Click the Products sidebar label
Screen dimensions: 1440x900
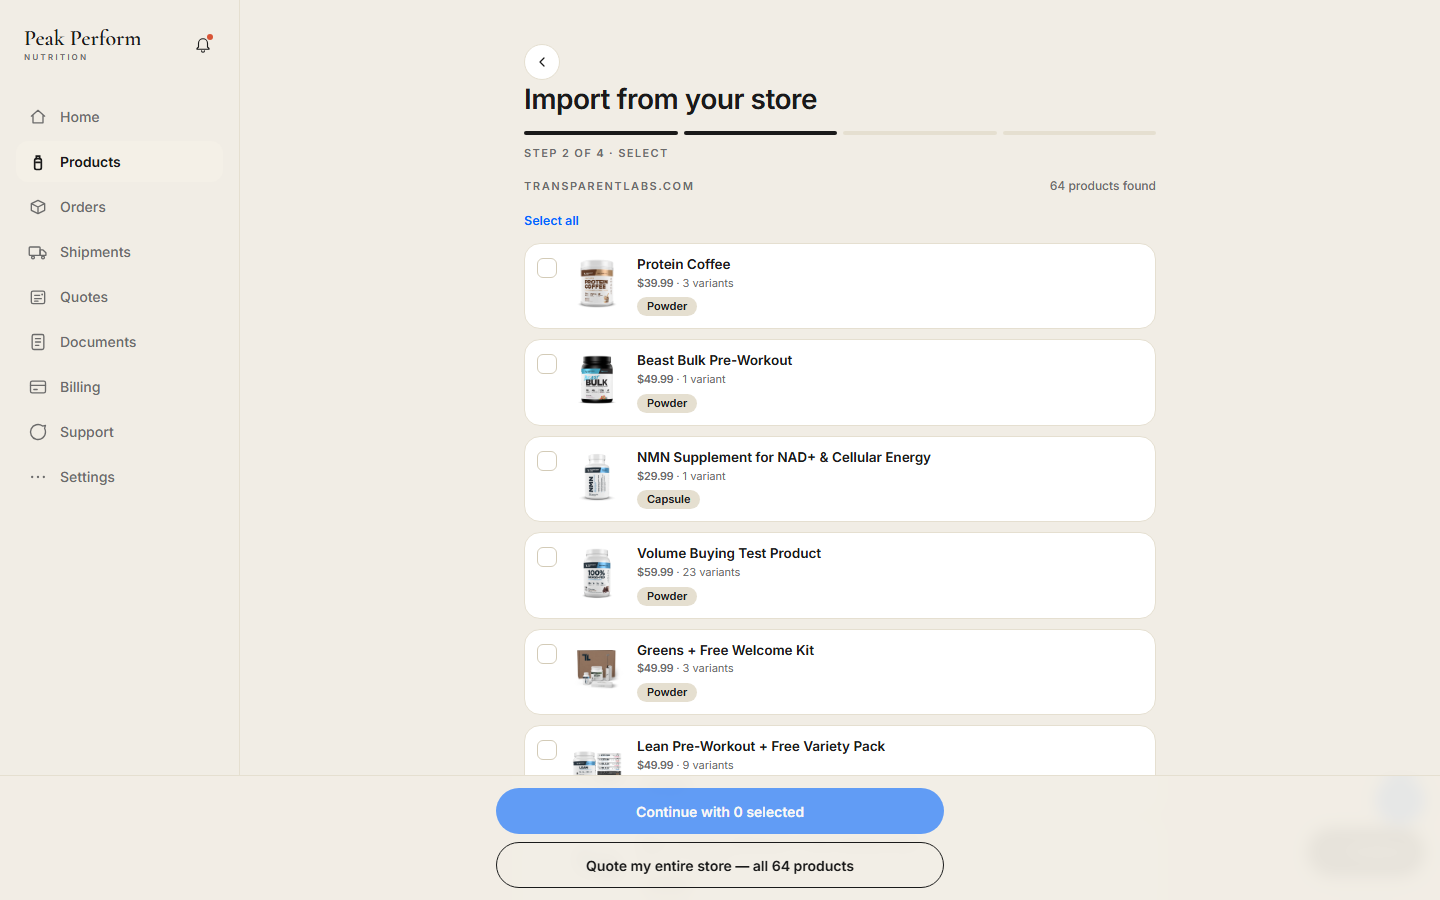(90, 162)
